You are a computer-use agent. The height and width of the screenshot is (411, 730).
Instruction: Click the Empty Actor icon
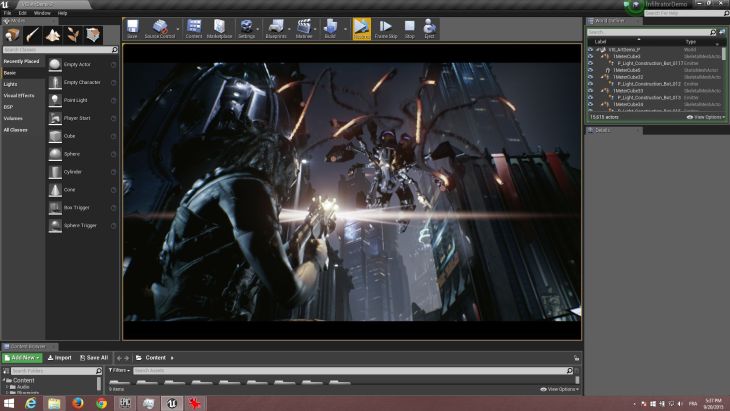pyautogui.click(x=55, y=65)
